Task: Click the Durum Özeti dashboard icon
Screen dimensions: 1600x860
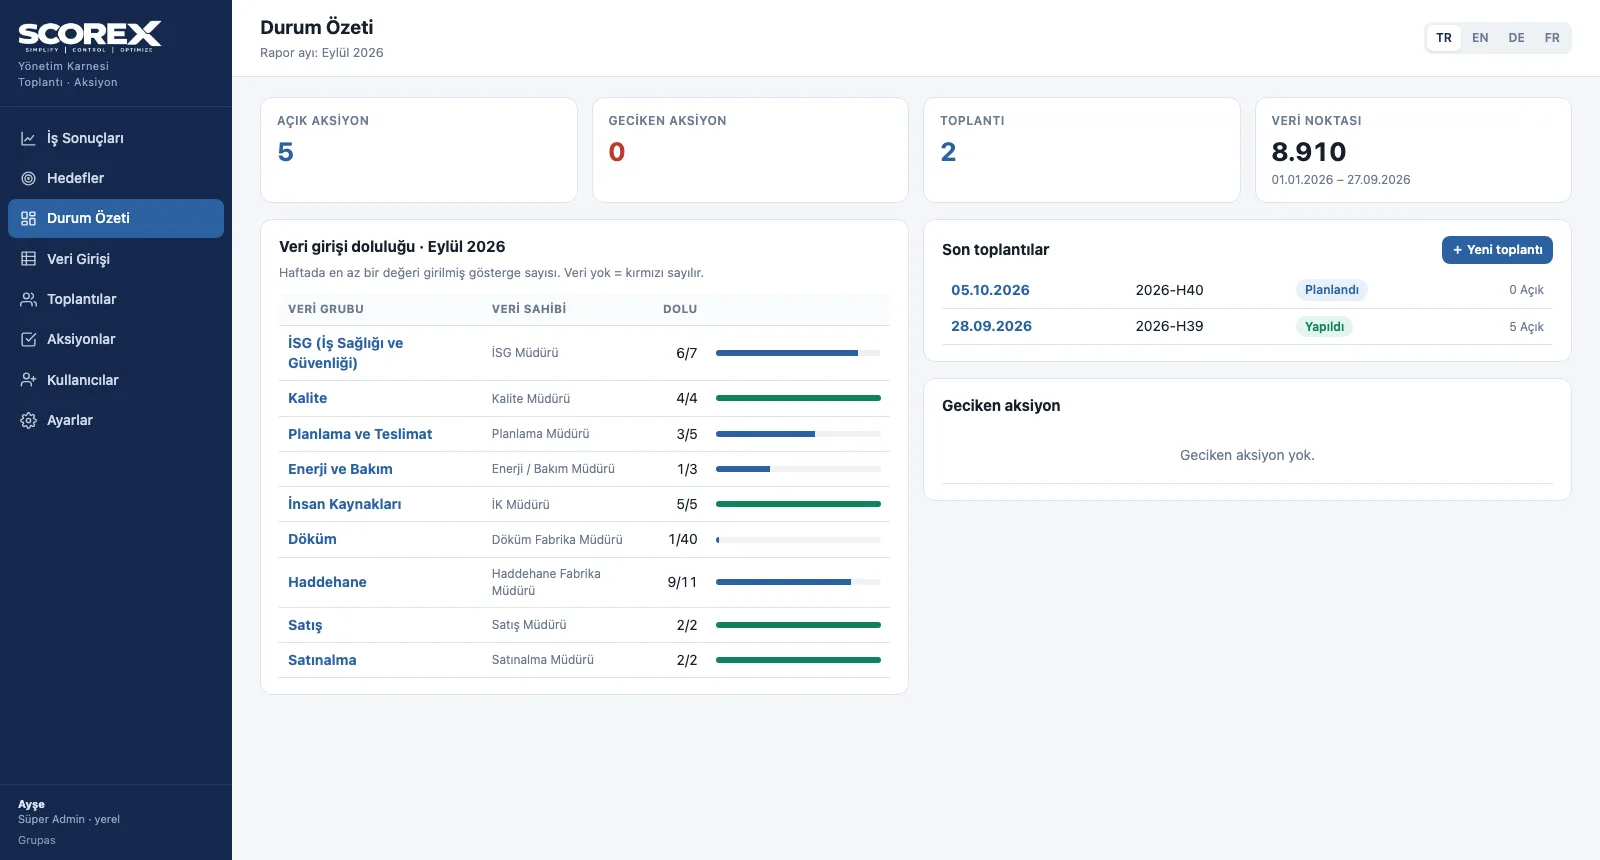Action: coord(29,218)
